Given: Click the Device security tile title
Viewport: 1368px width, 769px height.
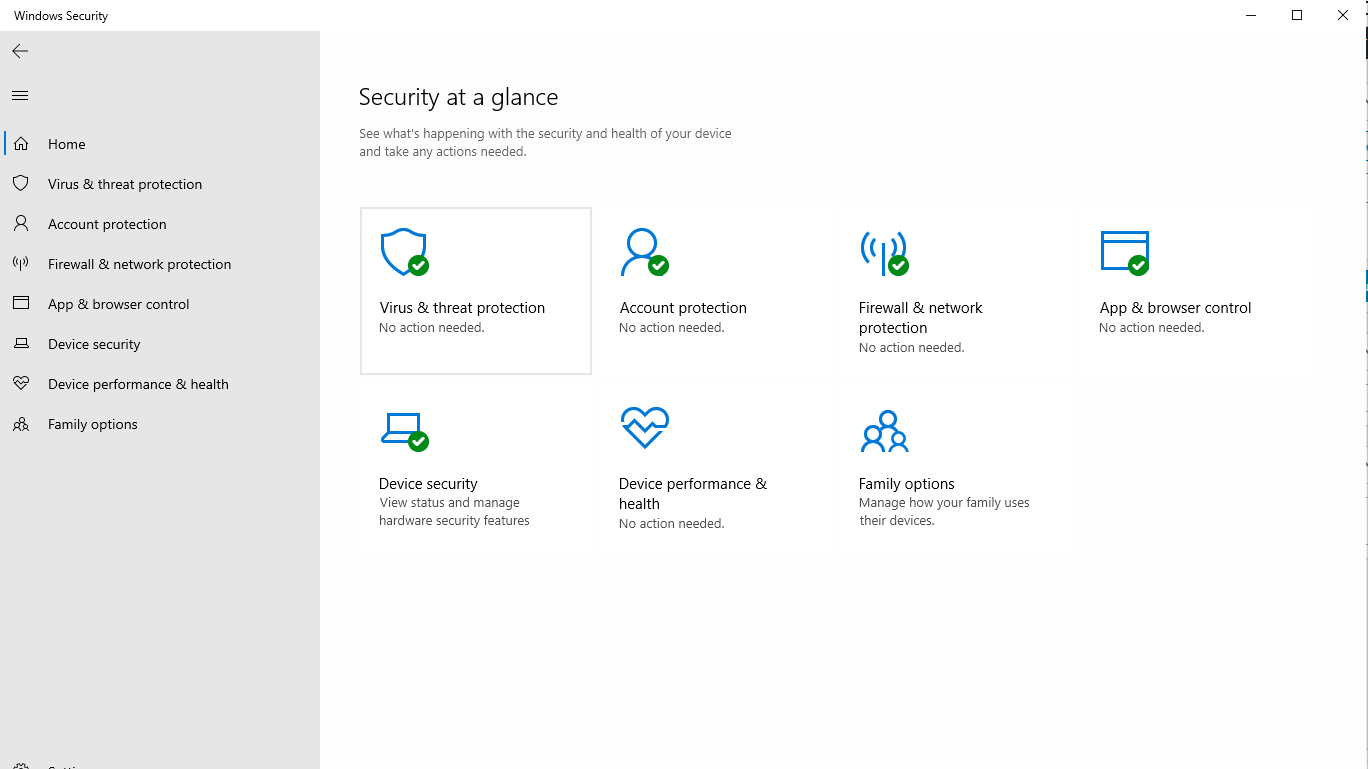Looking at the screenshot, I should 428,484.
